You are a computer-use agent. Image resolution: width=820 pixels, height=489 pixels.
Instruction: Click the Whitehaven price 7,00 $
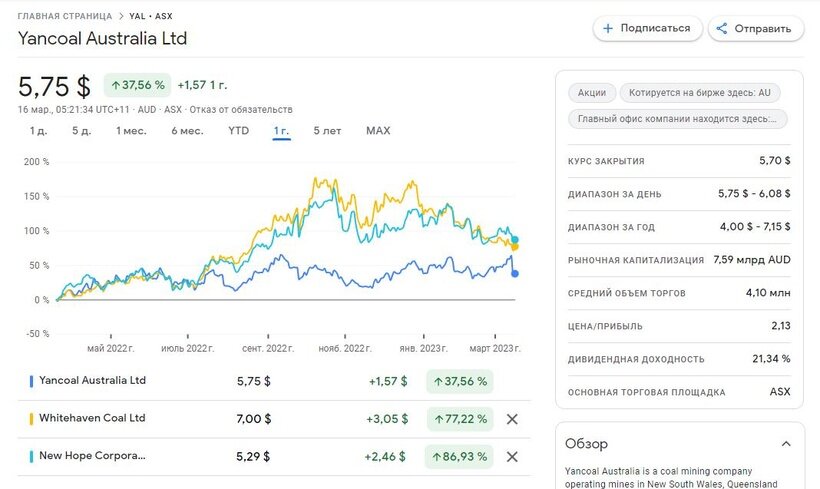tap(254, 419)
